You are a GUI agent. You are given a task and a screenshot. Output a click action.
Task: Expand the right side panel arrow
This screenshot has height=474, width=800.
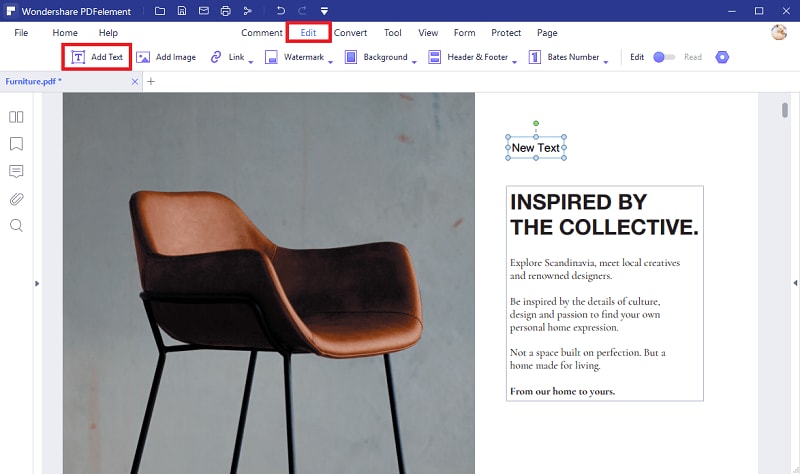795,283
